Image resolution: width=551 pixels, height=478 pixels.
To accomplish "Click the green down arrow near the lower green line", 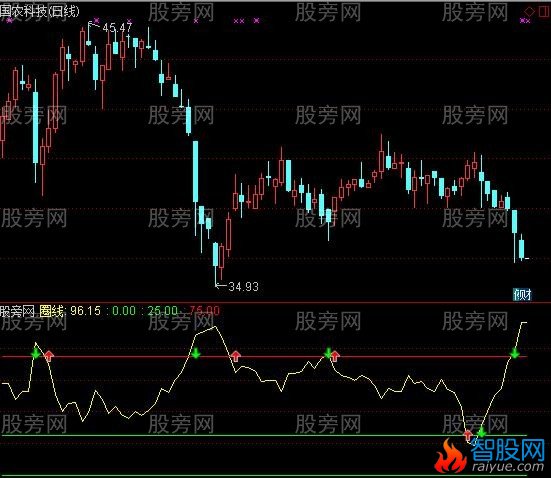I will 481,432.
